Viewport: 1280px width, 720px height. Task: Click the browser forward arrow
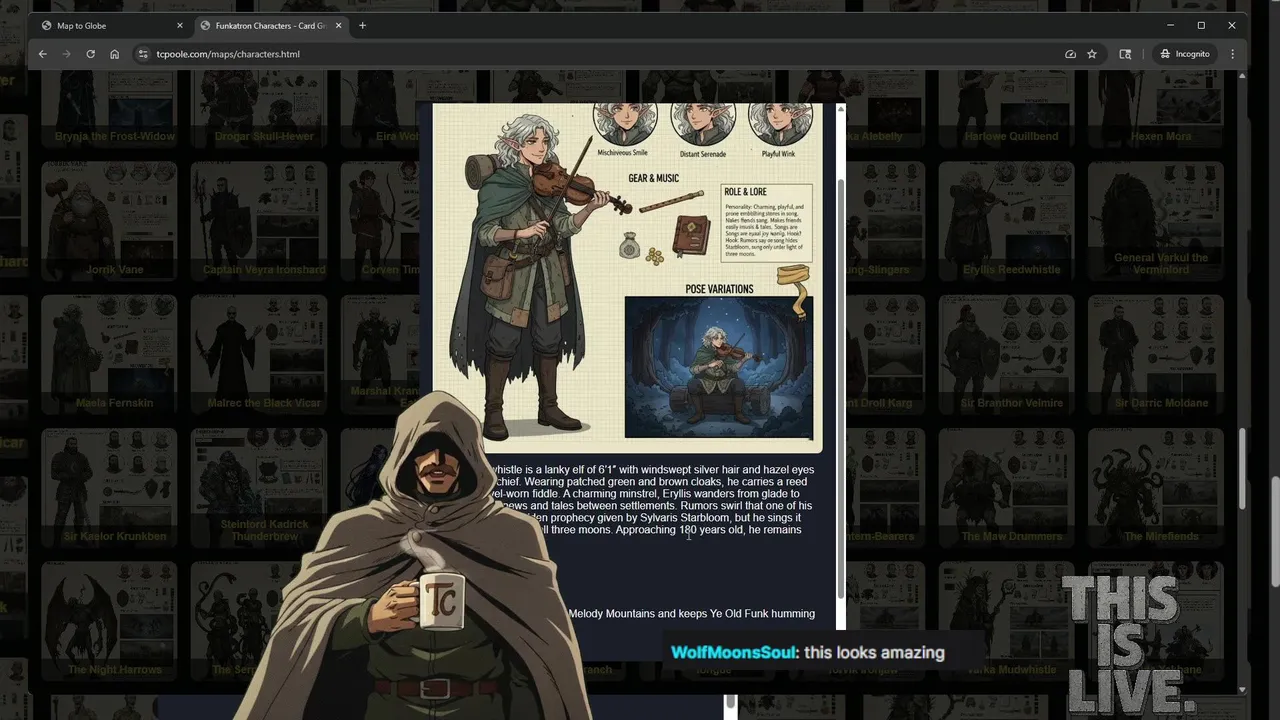tap(66, 54)
